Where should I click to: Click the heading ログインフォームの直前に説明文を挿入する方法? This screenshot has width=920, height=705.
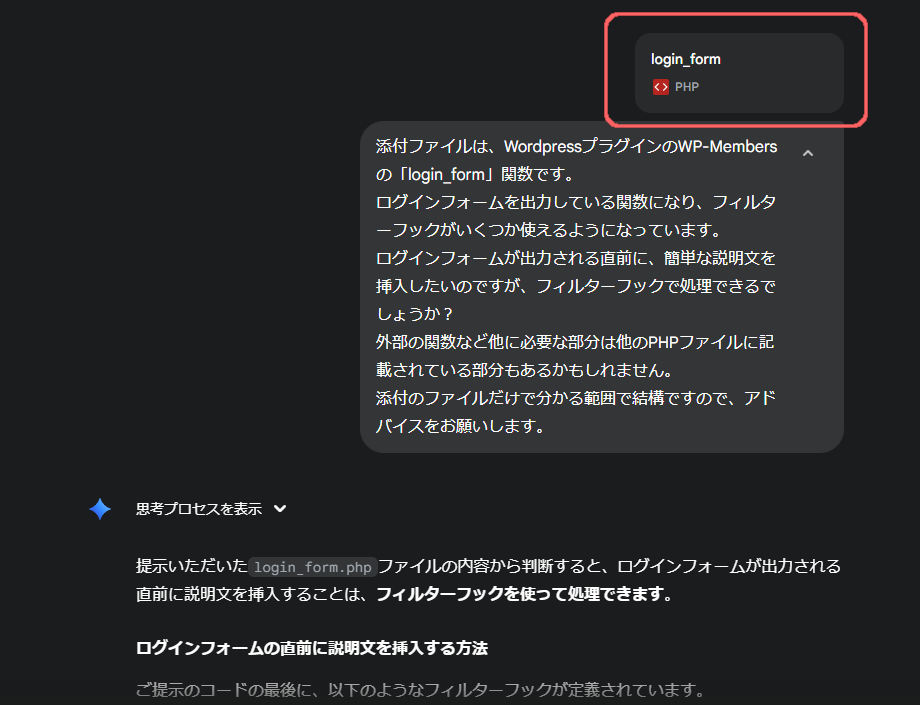pyautogui.click(x=311, y=648)
